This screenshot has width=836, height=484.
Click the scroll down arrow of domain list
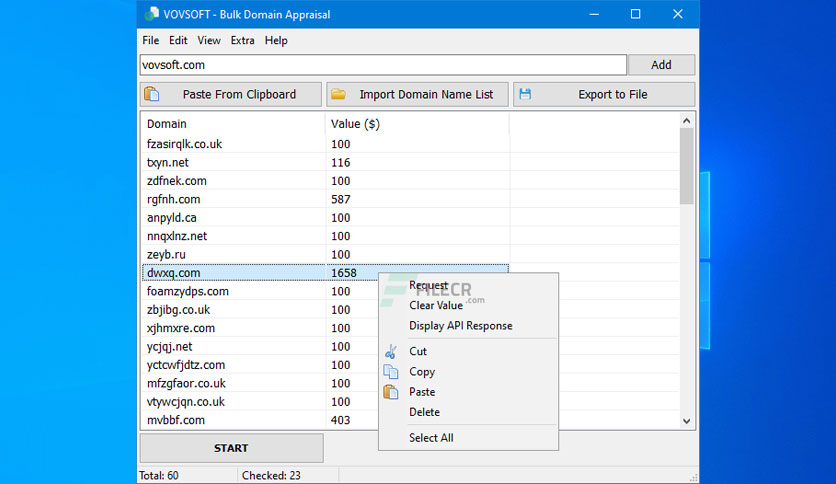tap(687, 421)
